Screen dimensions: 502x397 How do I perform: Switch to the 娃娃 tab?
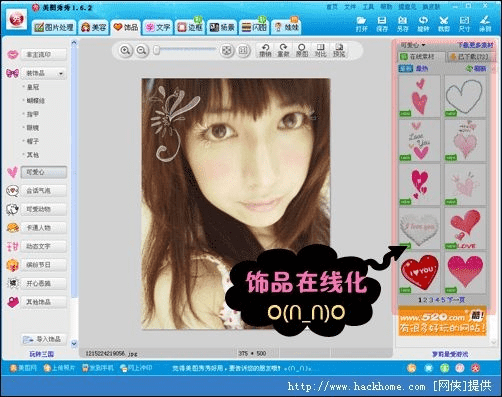[286, 27]
